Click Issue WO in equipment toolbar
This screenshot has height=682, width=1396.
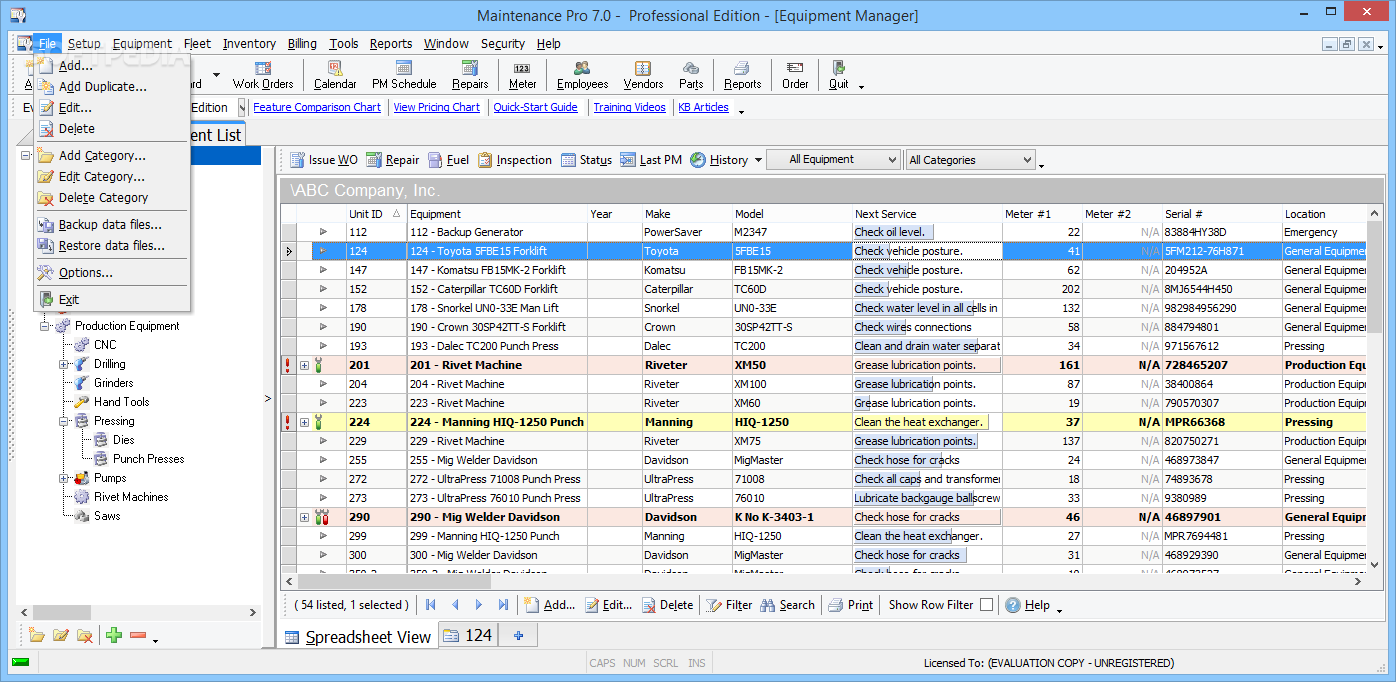(x=323, y=160)
